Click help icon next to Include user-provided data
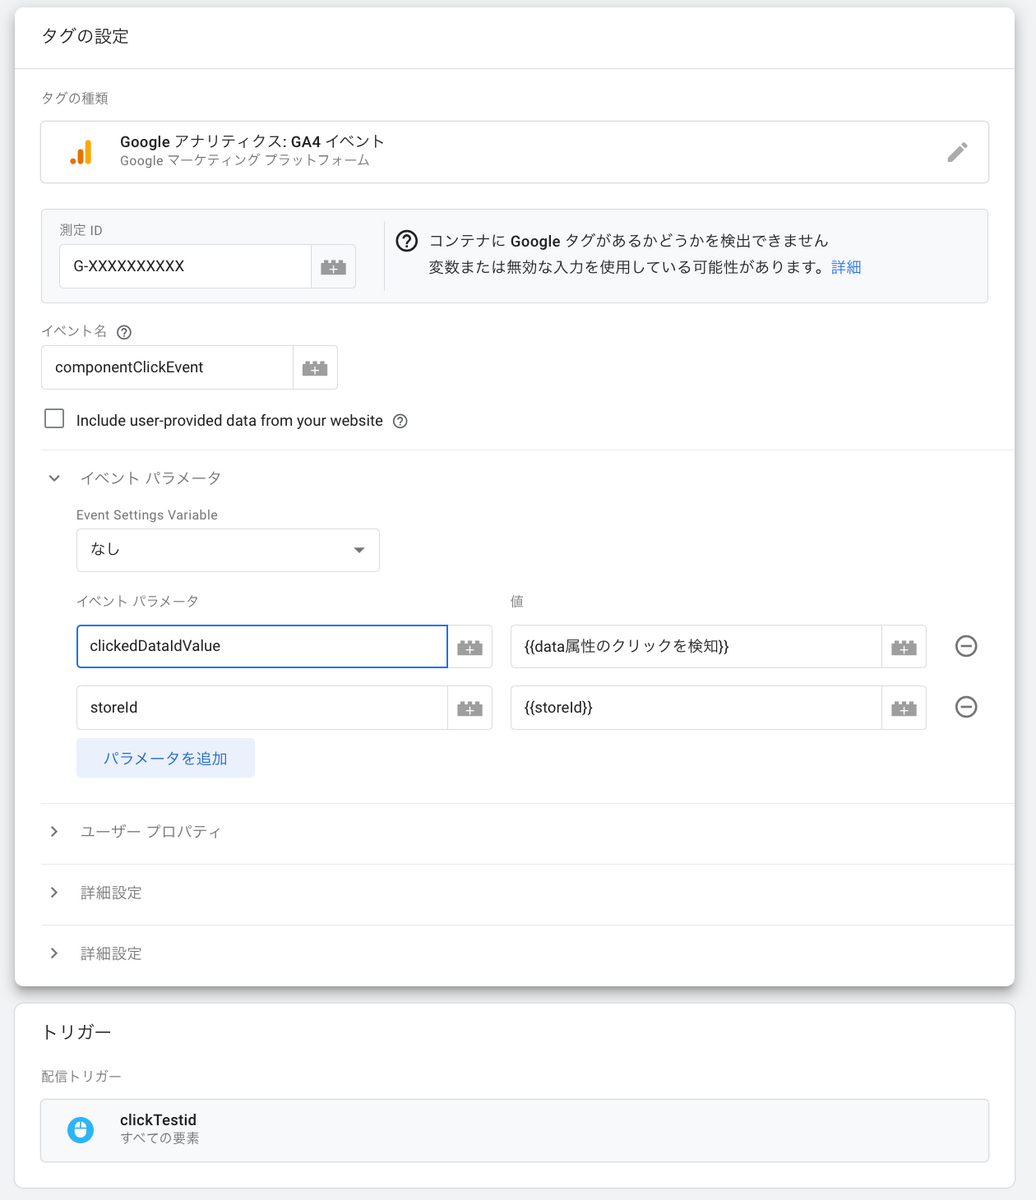This screenshot has width=1036, height=1200. point(400,421)
